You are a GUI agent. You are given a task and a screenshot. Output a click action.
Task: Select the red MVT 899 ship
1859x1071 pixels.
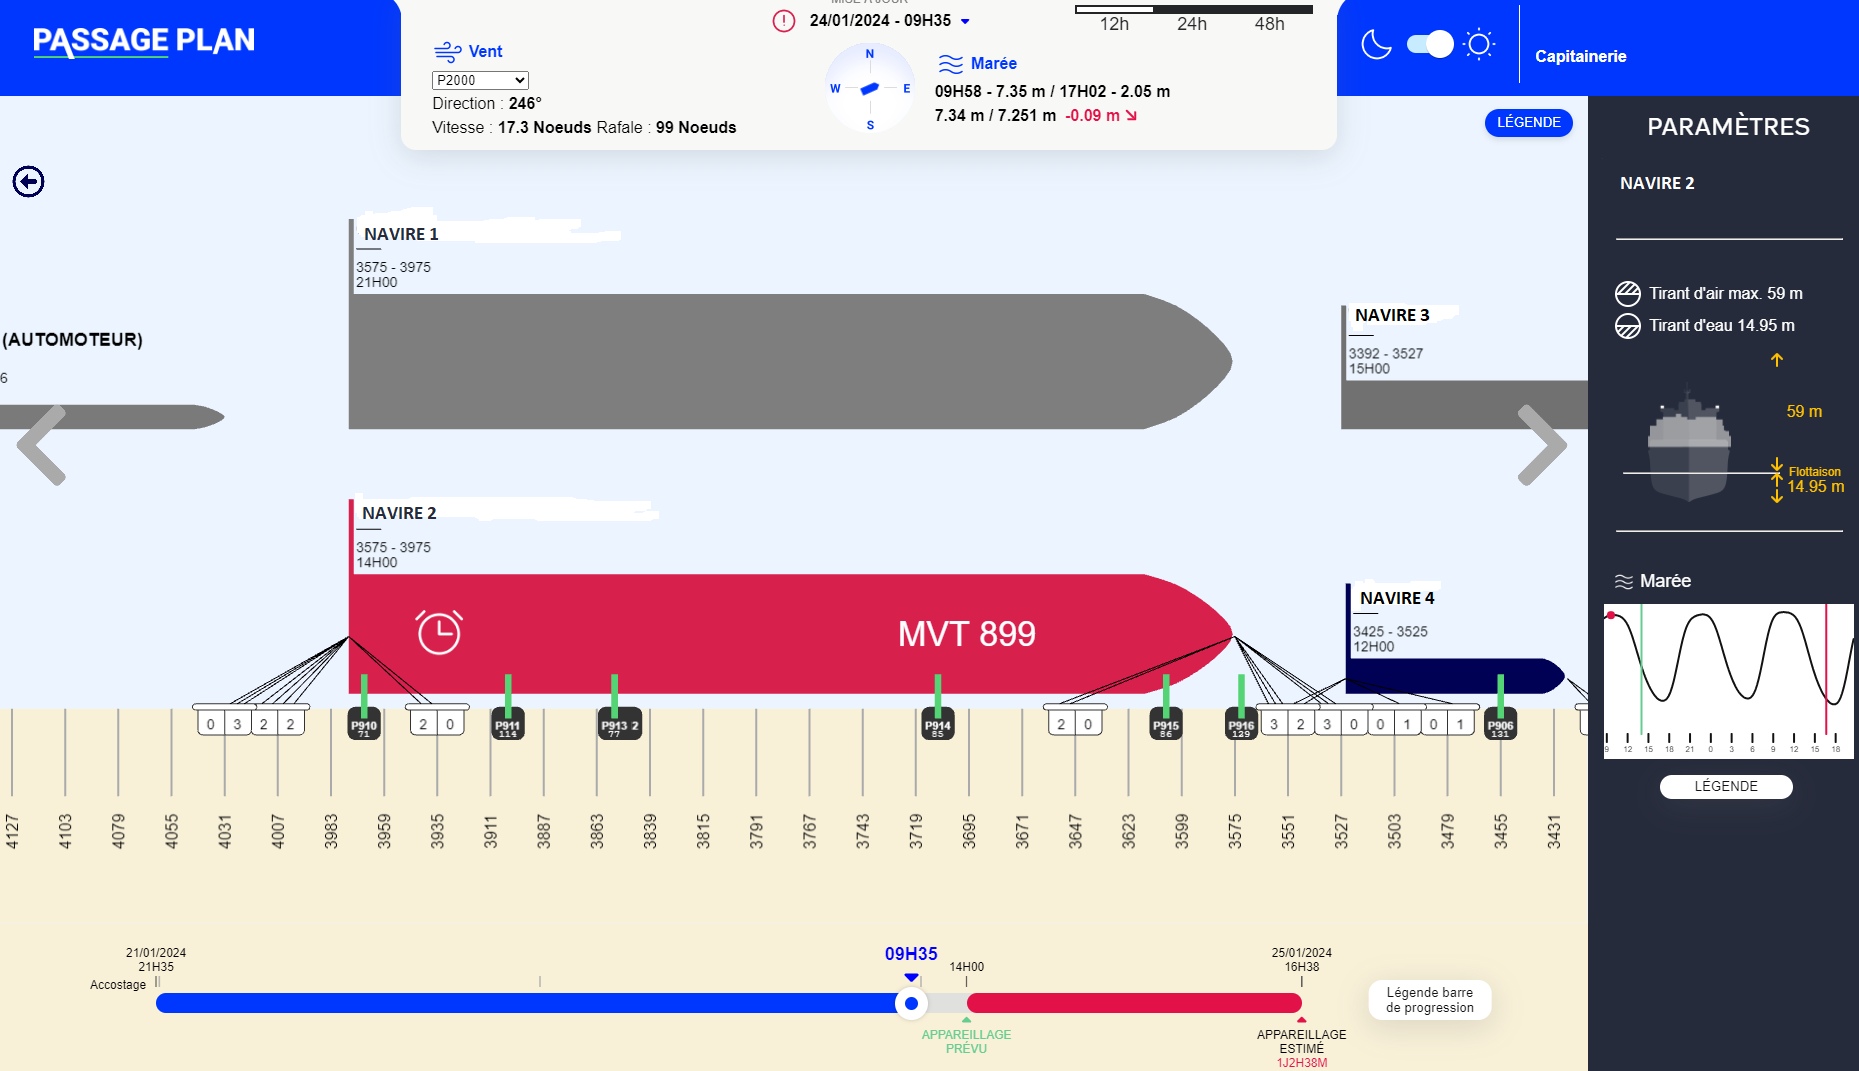pyautogui.click(x=790, y=633)
